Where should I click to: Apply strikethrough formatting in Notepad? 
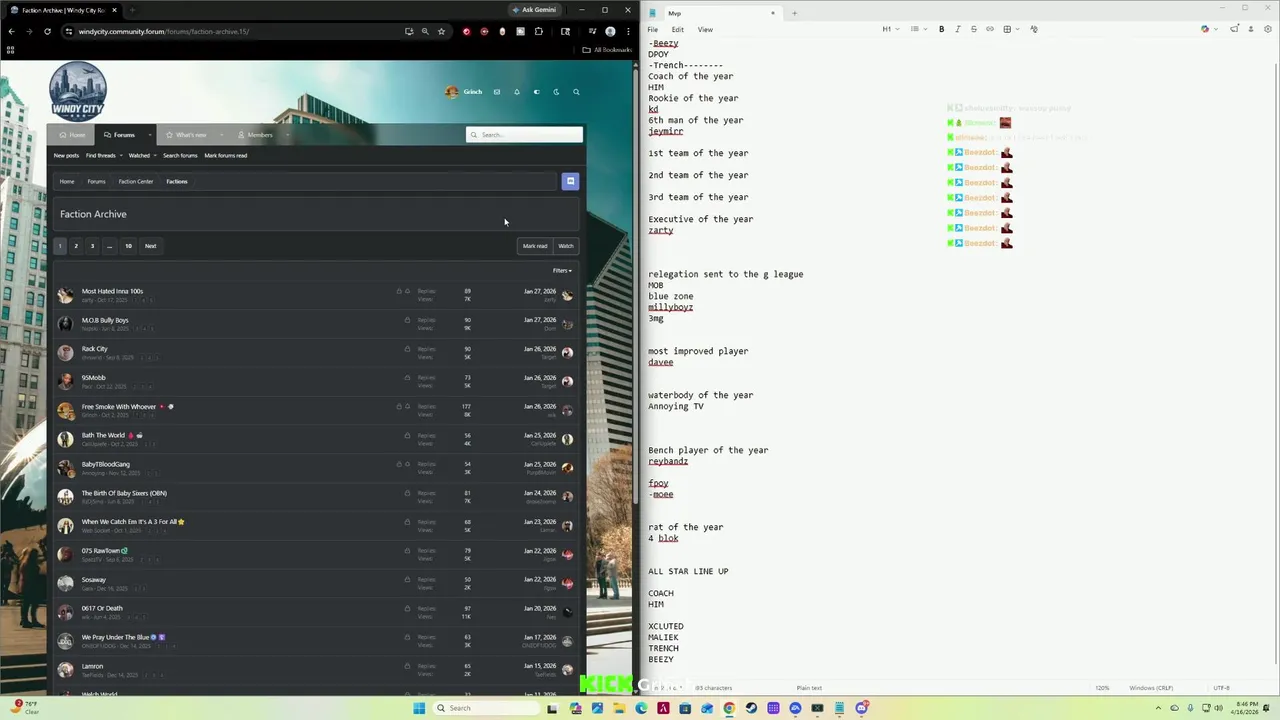pos(974,29)
